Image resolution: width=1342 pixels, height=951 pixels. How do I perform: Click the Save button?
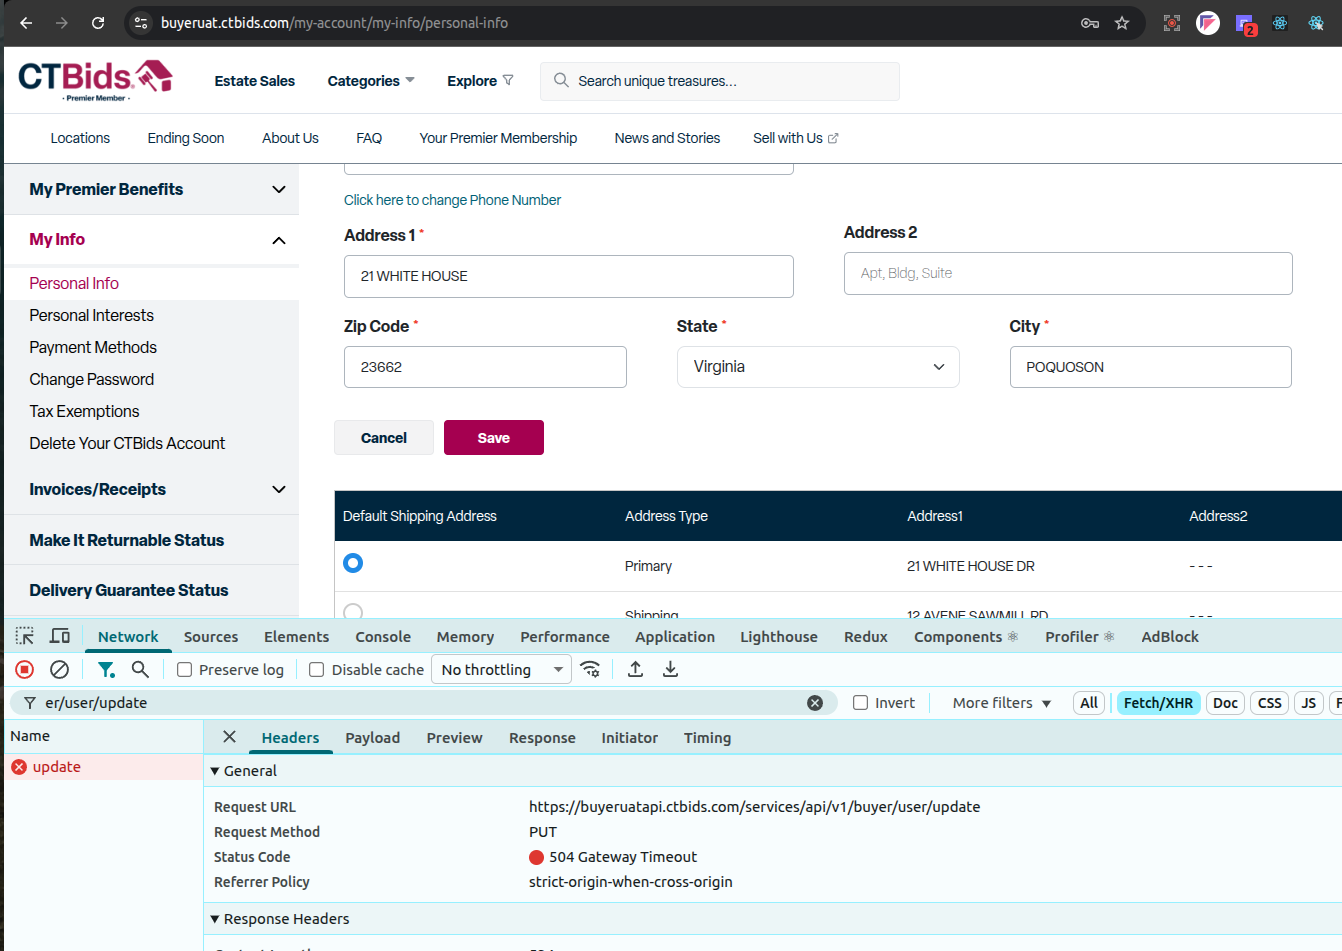pos(494,438)
